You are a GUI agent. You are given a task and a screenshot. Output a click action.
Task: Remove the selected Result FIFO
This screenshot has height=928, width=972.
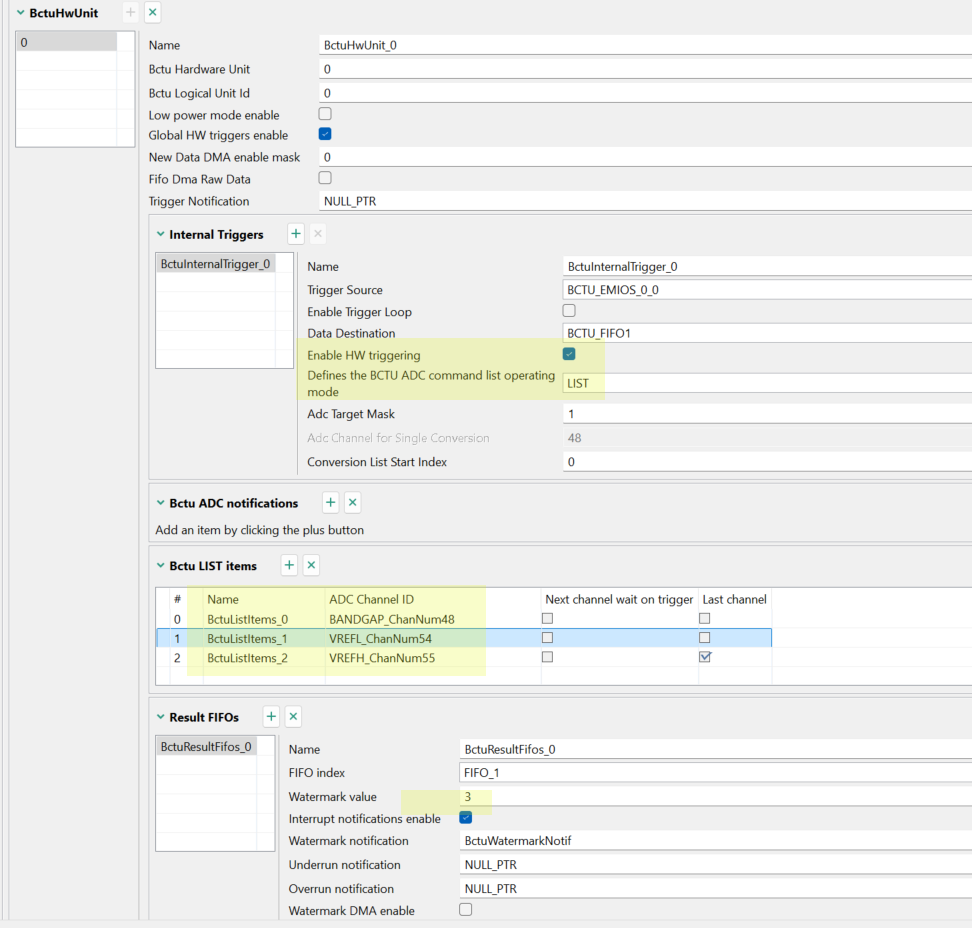click(x=293, y=717)
